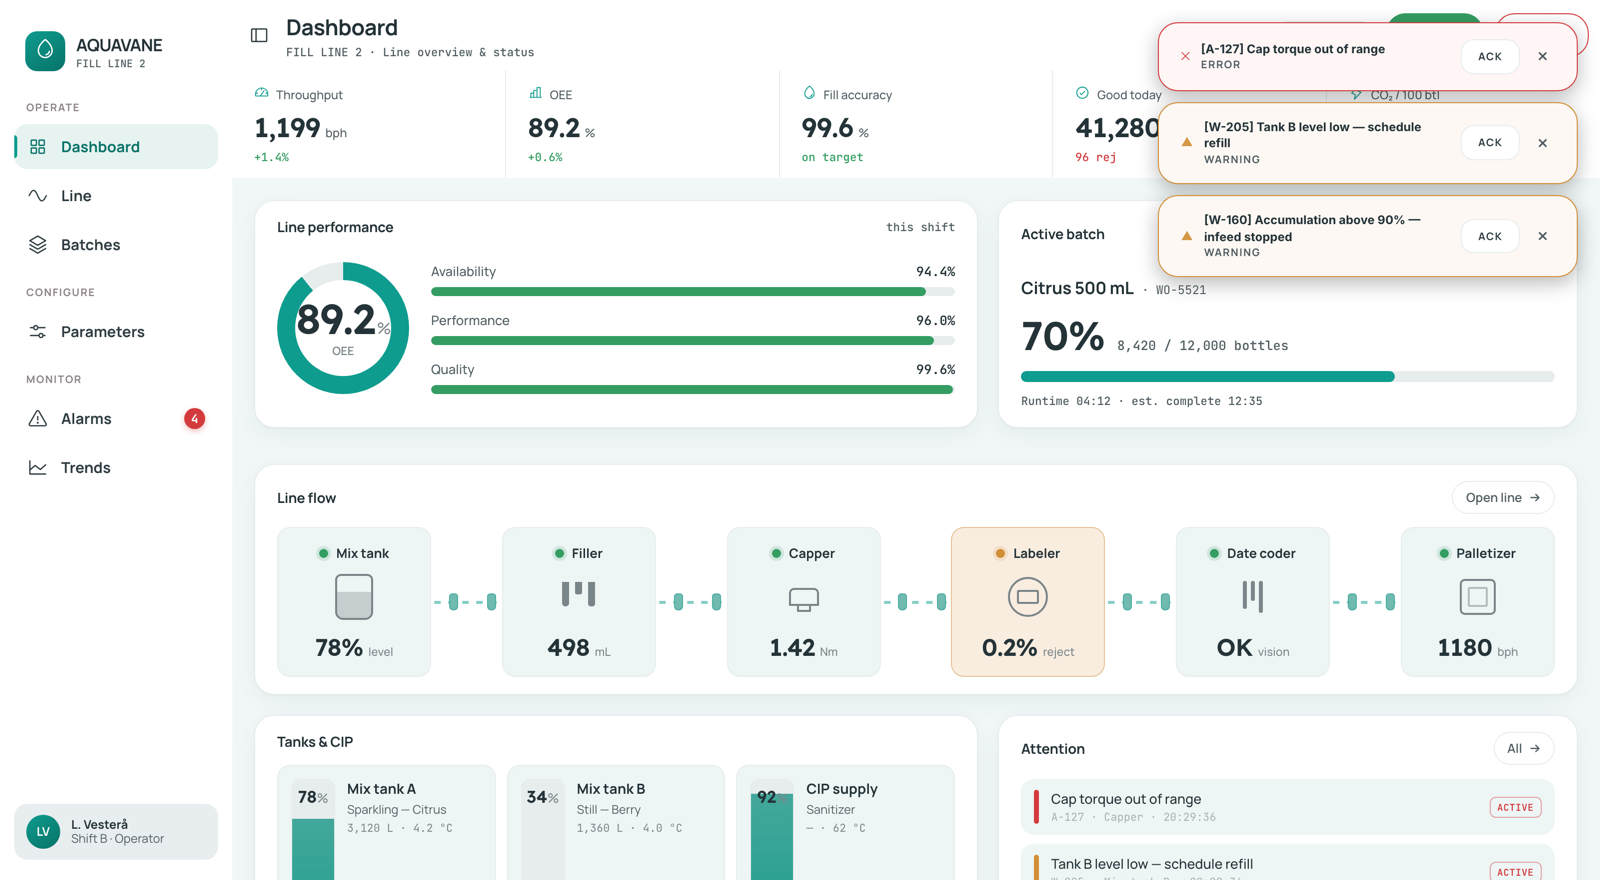Open Cap torque out of range item
Image resolution: width=1600 pixels, height=880 pixels.
click(1288, 807)
